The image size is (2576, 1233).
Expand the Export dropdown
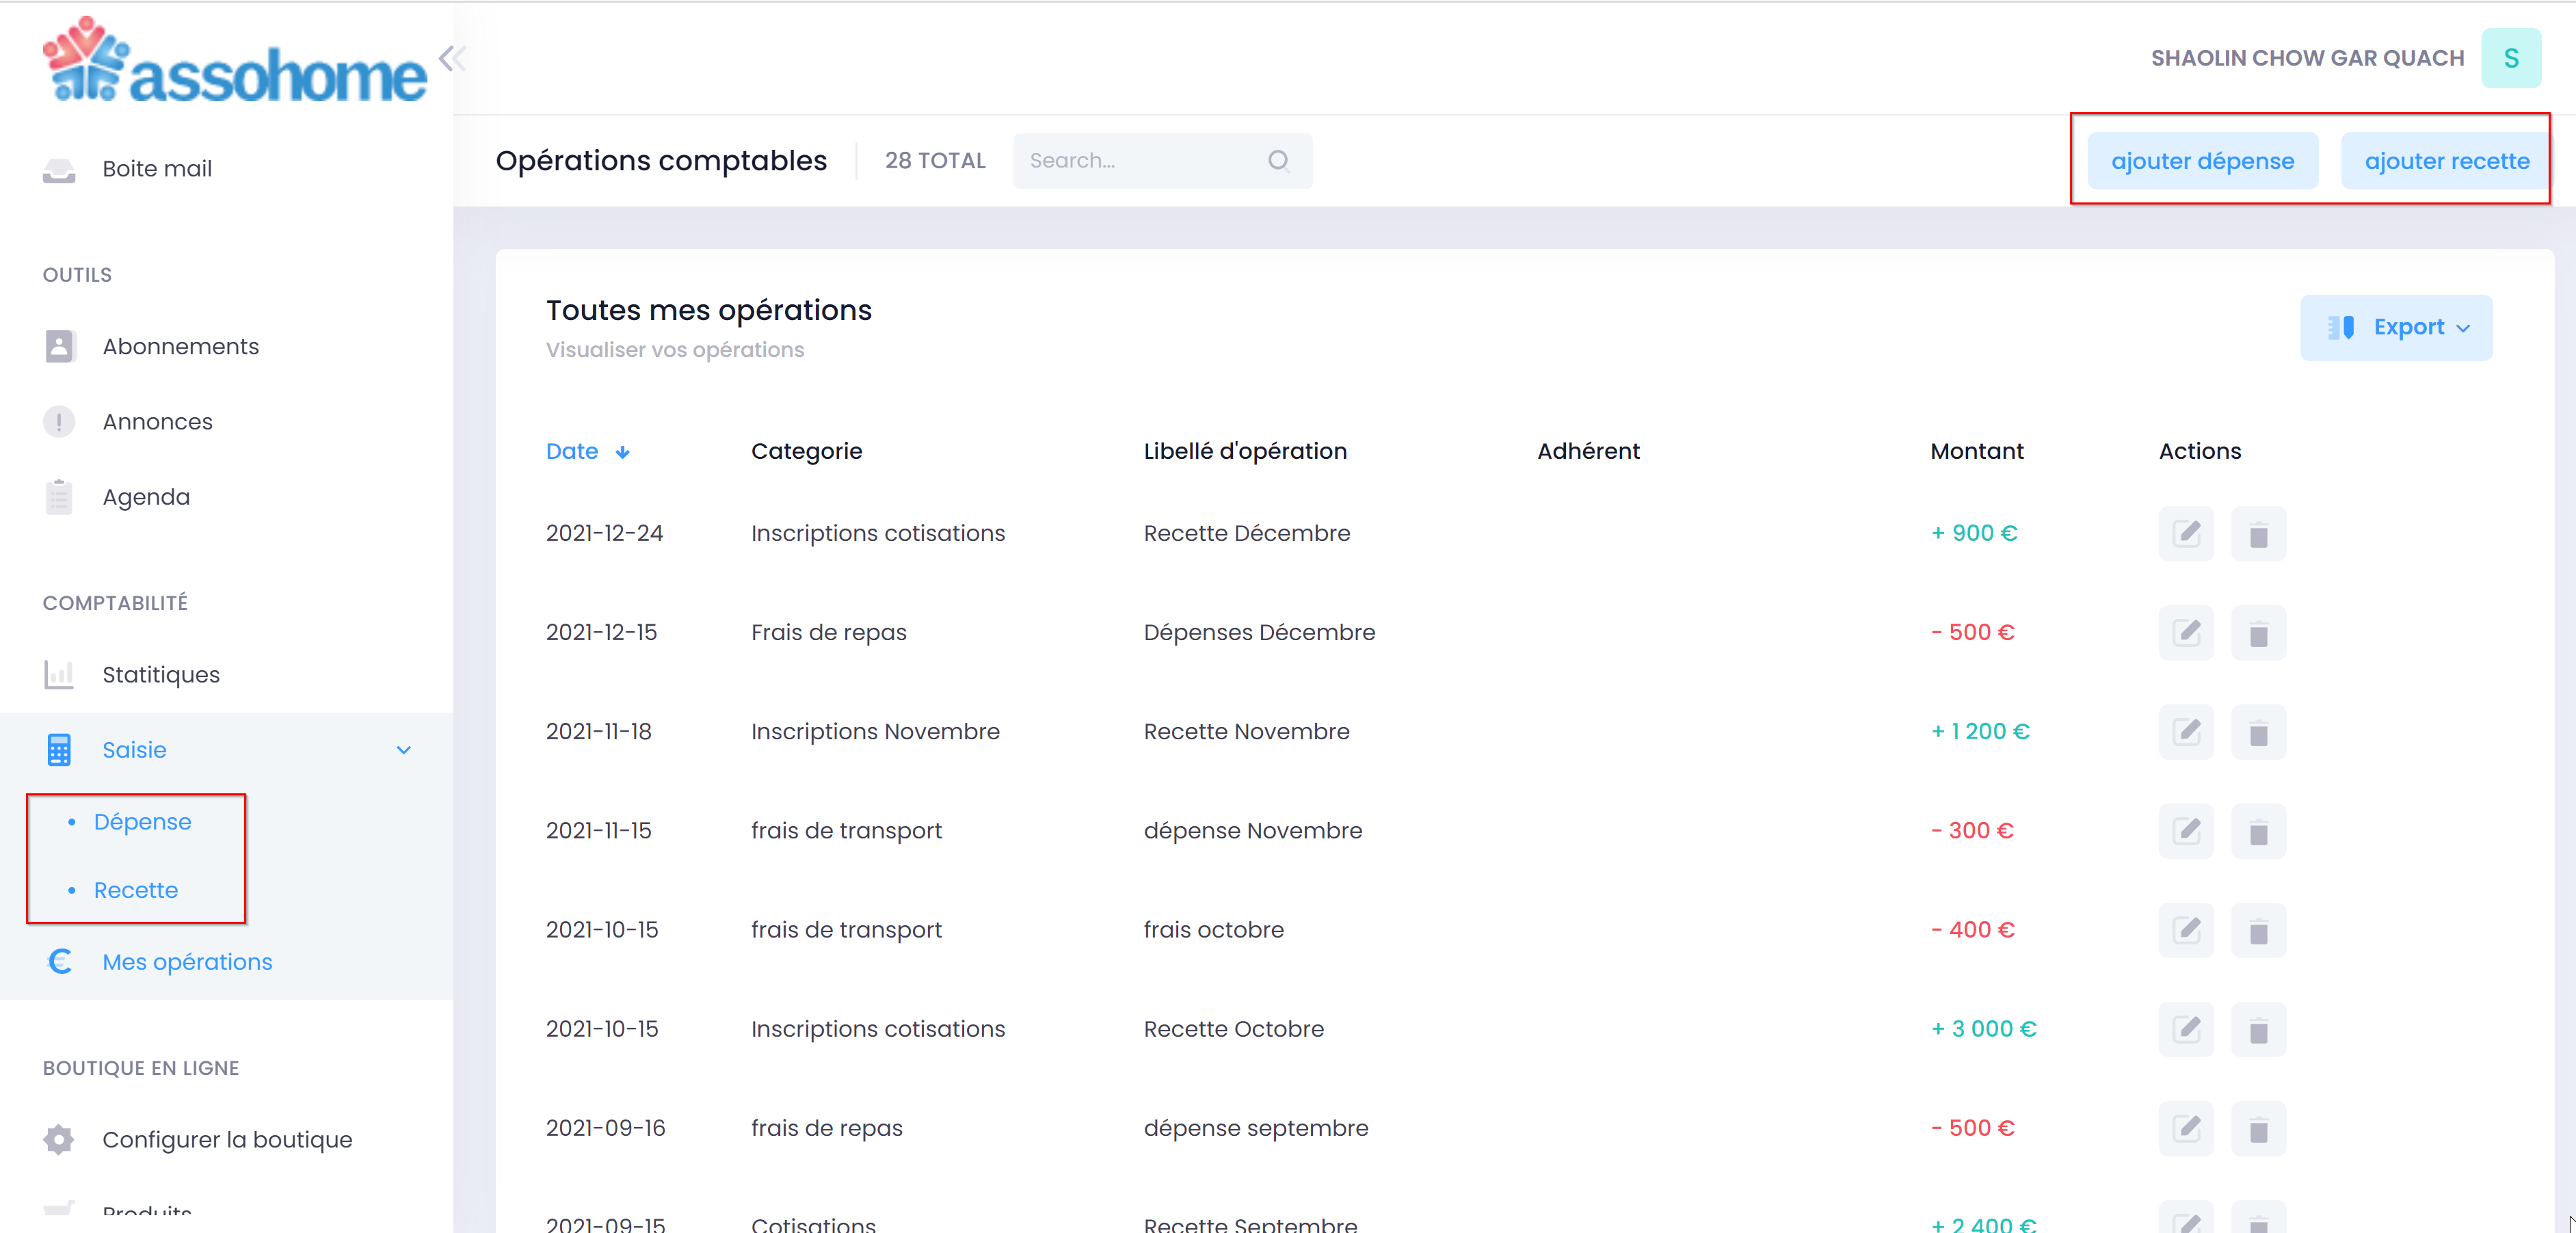[x=2397, y=327]
